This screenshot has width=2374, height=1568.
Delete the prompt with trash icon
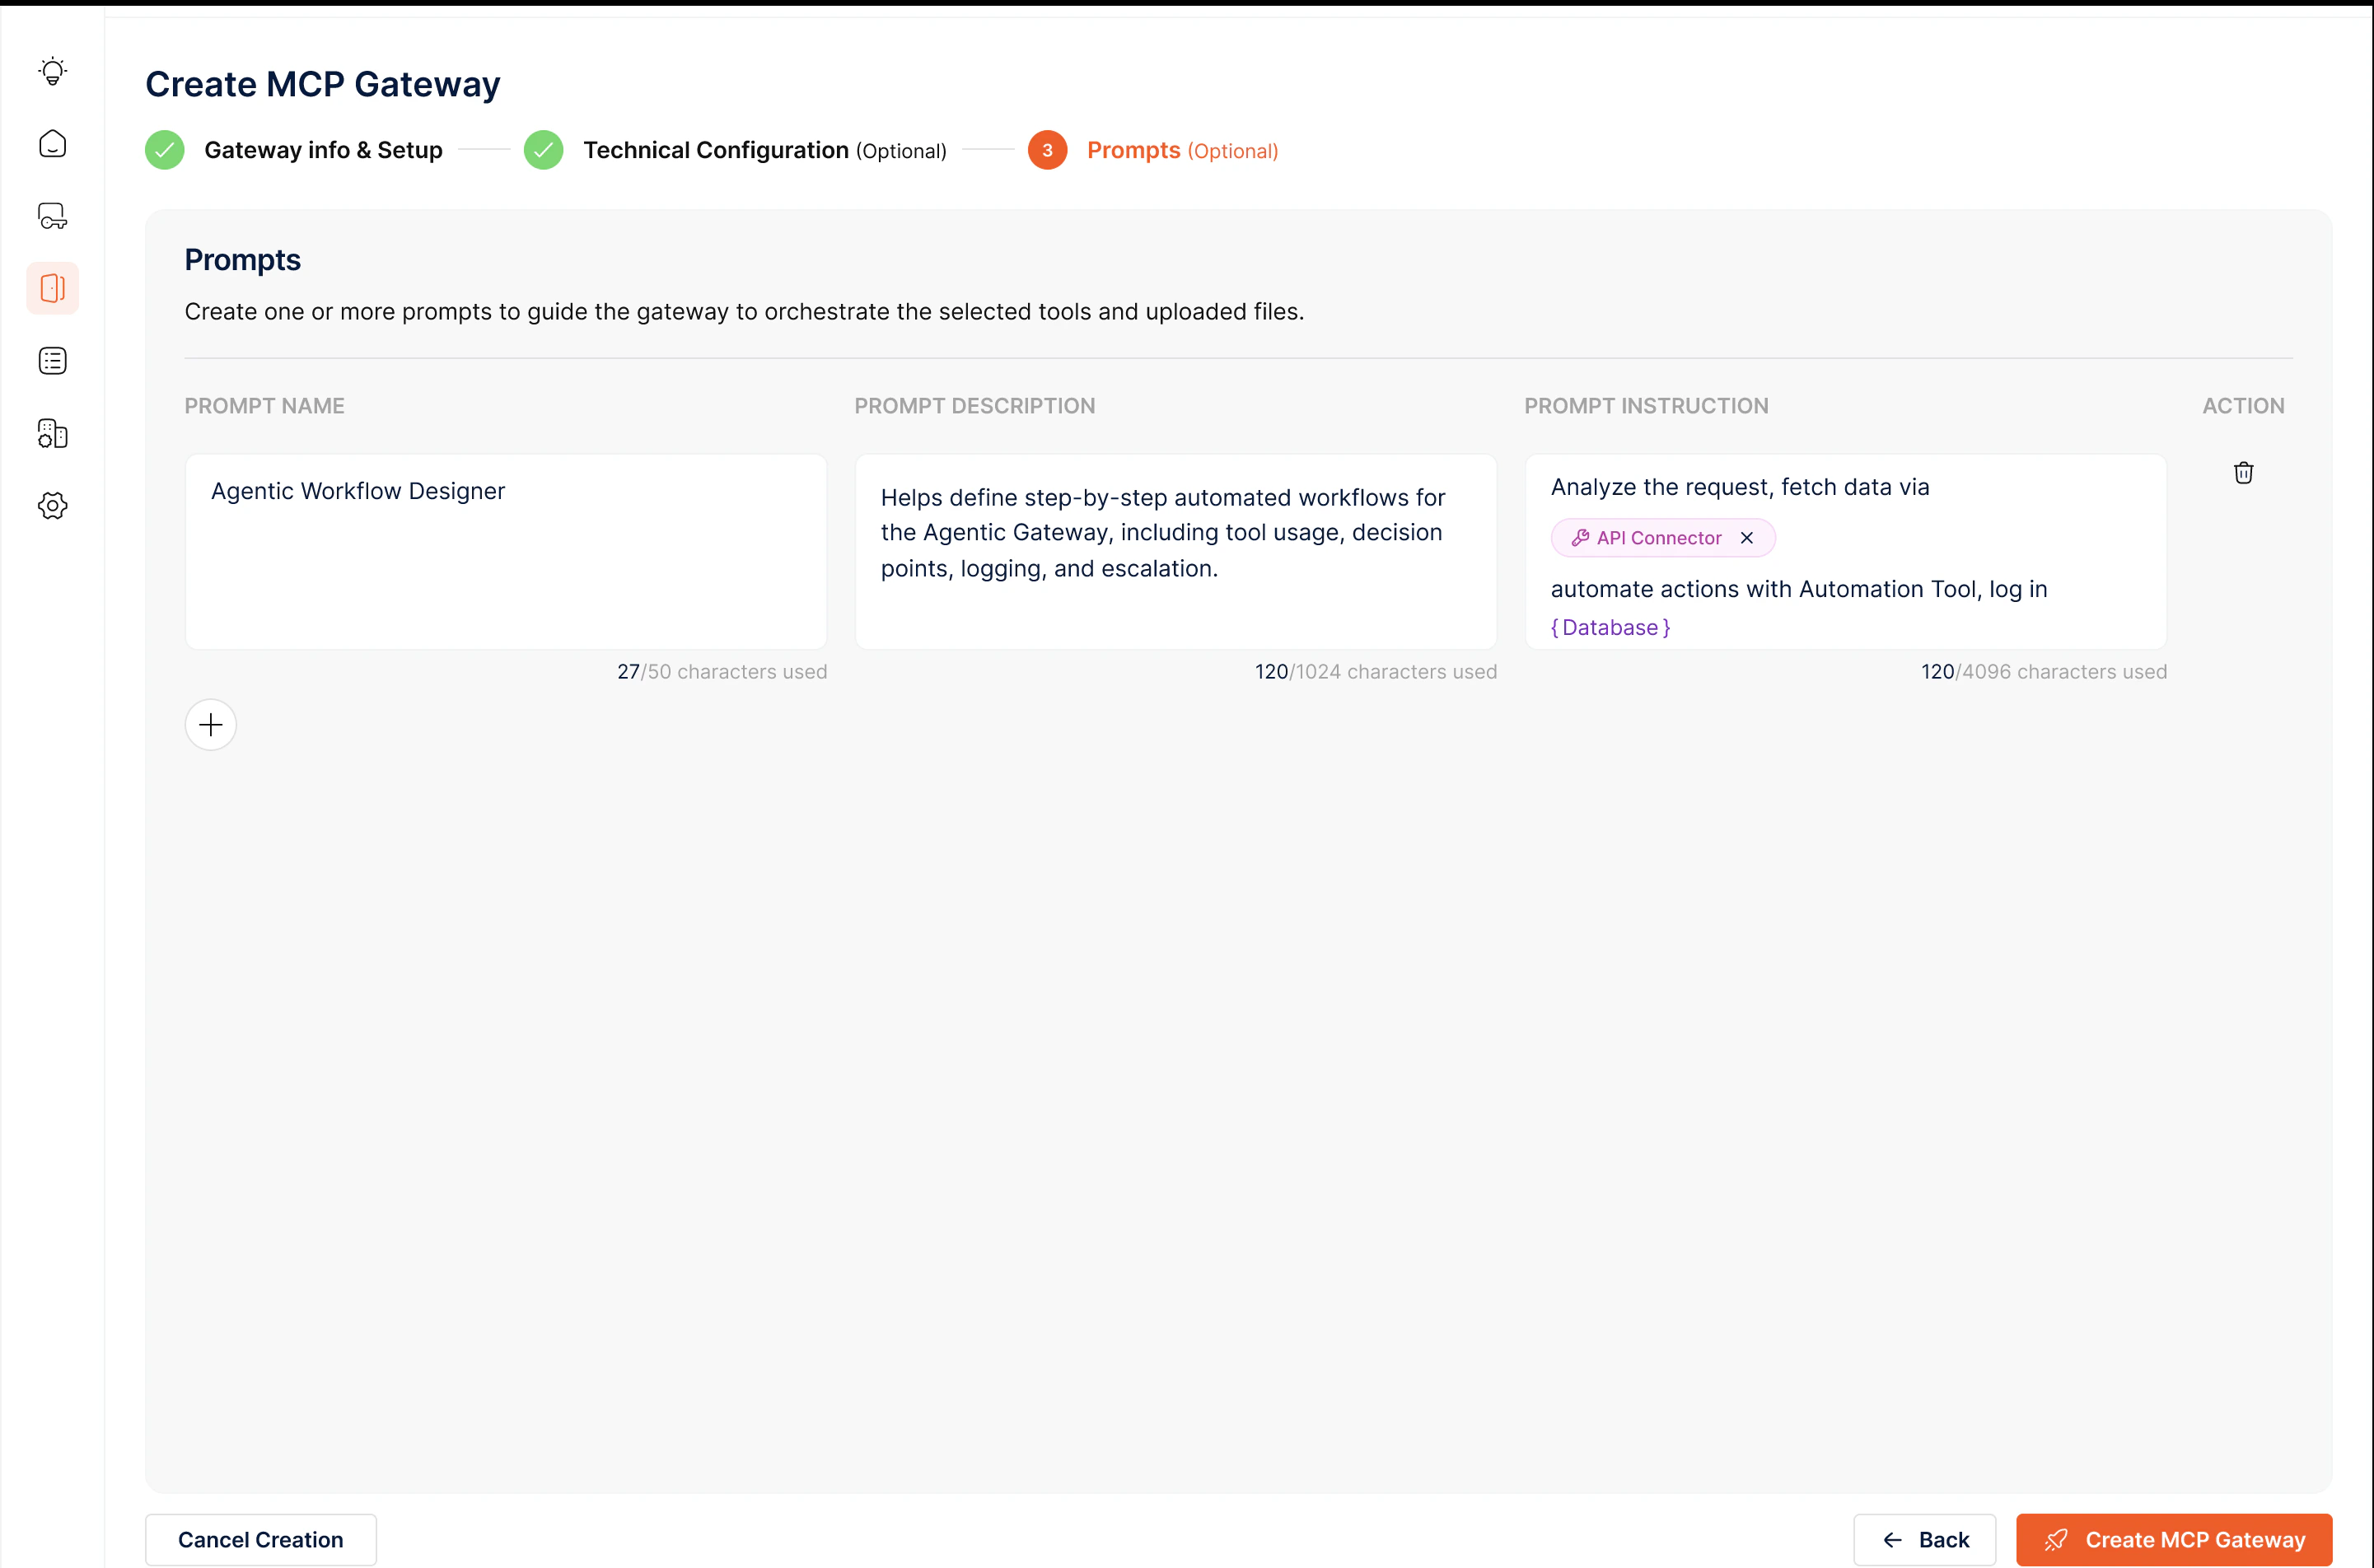coord(2243,473)
